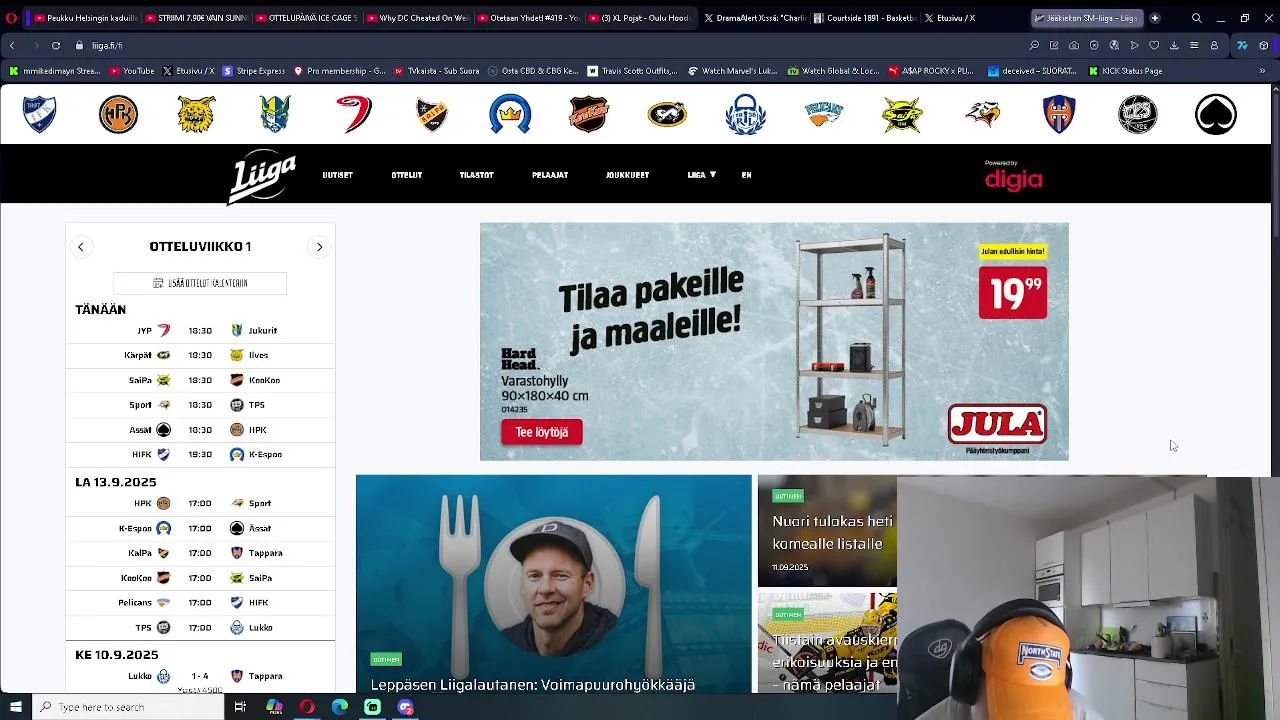Switch site language to EN
Viewport: 1280px width, 720px height.
[x=746, y=175]
